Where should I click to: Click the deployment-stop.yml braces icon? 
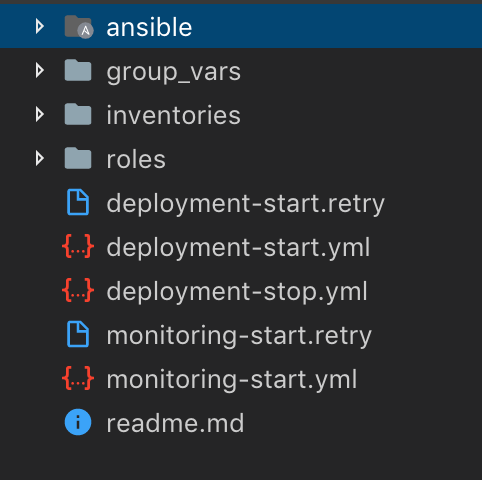(x=78, y=291)
